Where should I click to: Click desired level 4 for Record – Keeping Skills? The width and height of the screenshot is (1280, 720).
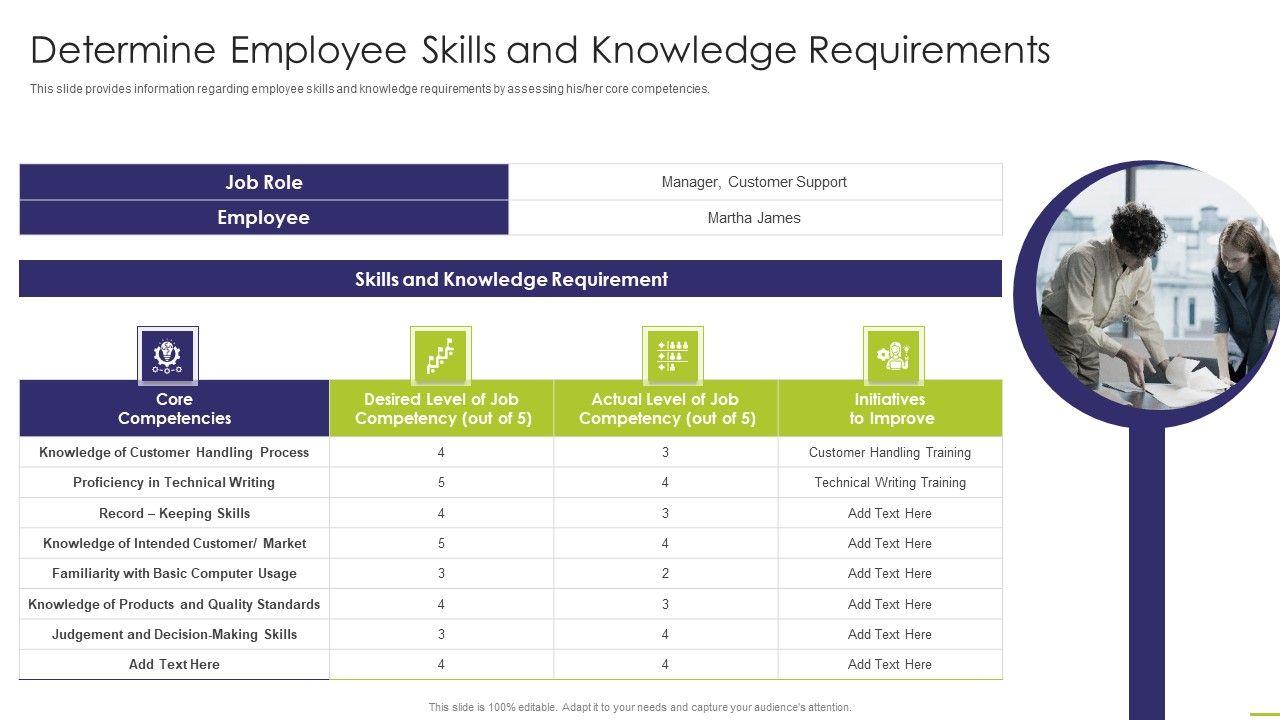(x=441, y=513)
